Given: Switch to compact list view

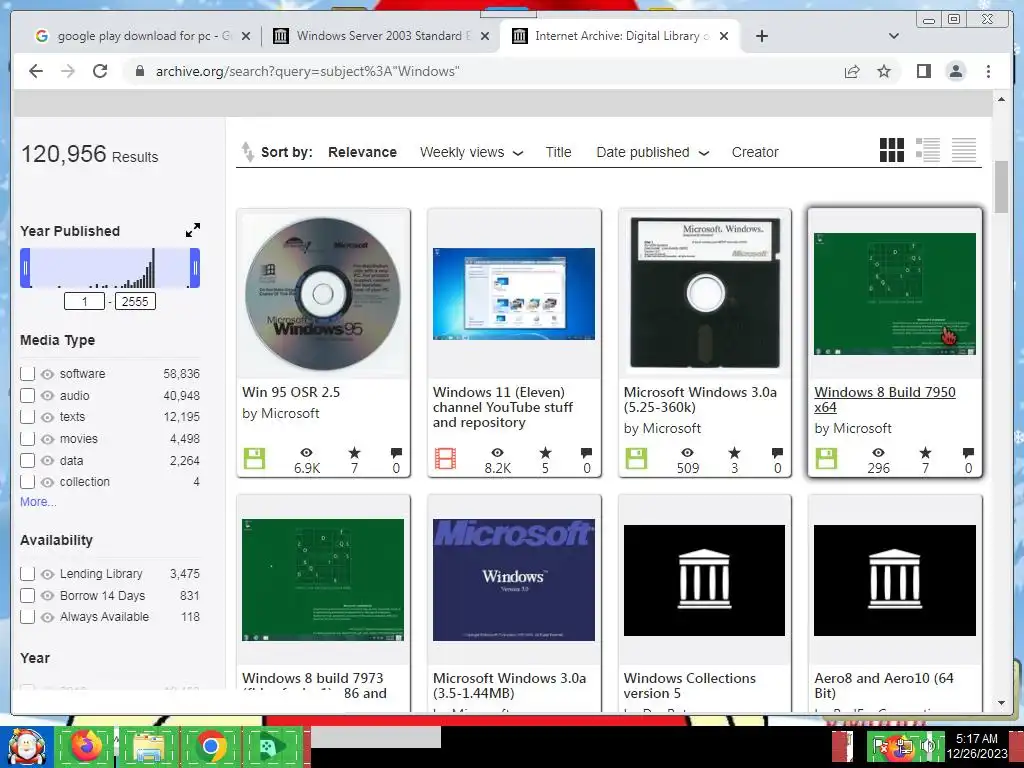Looking at the screenshot, I should coord(963,150).
